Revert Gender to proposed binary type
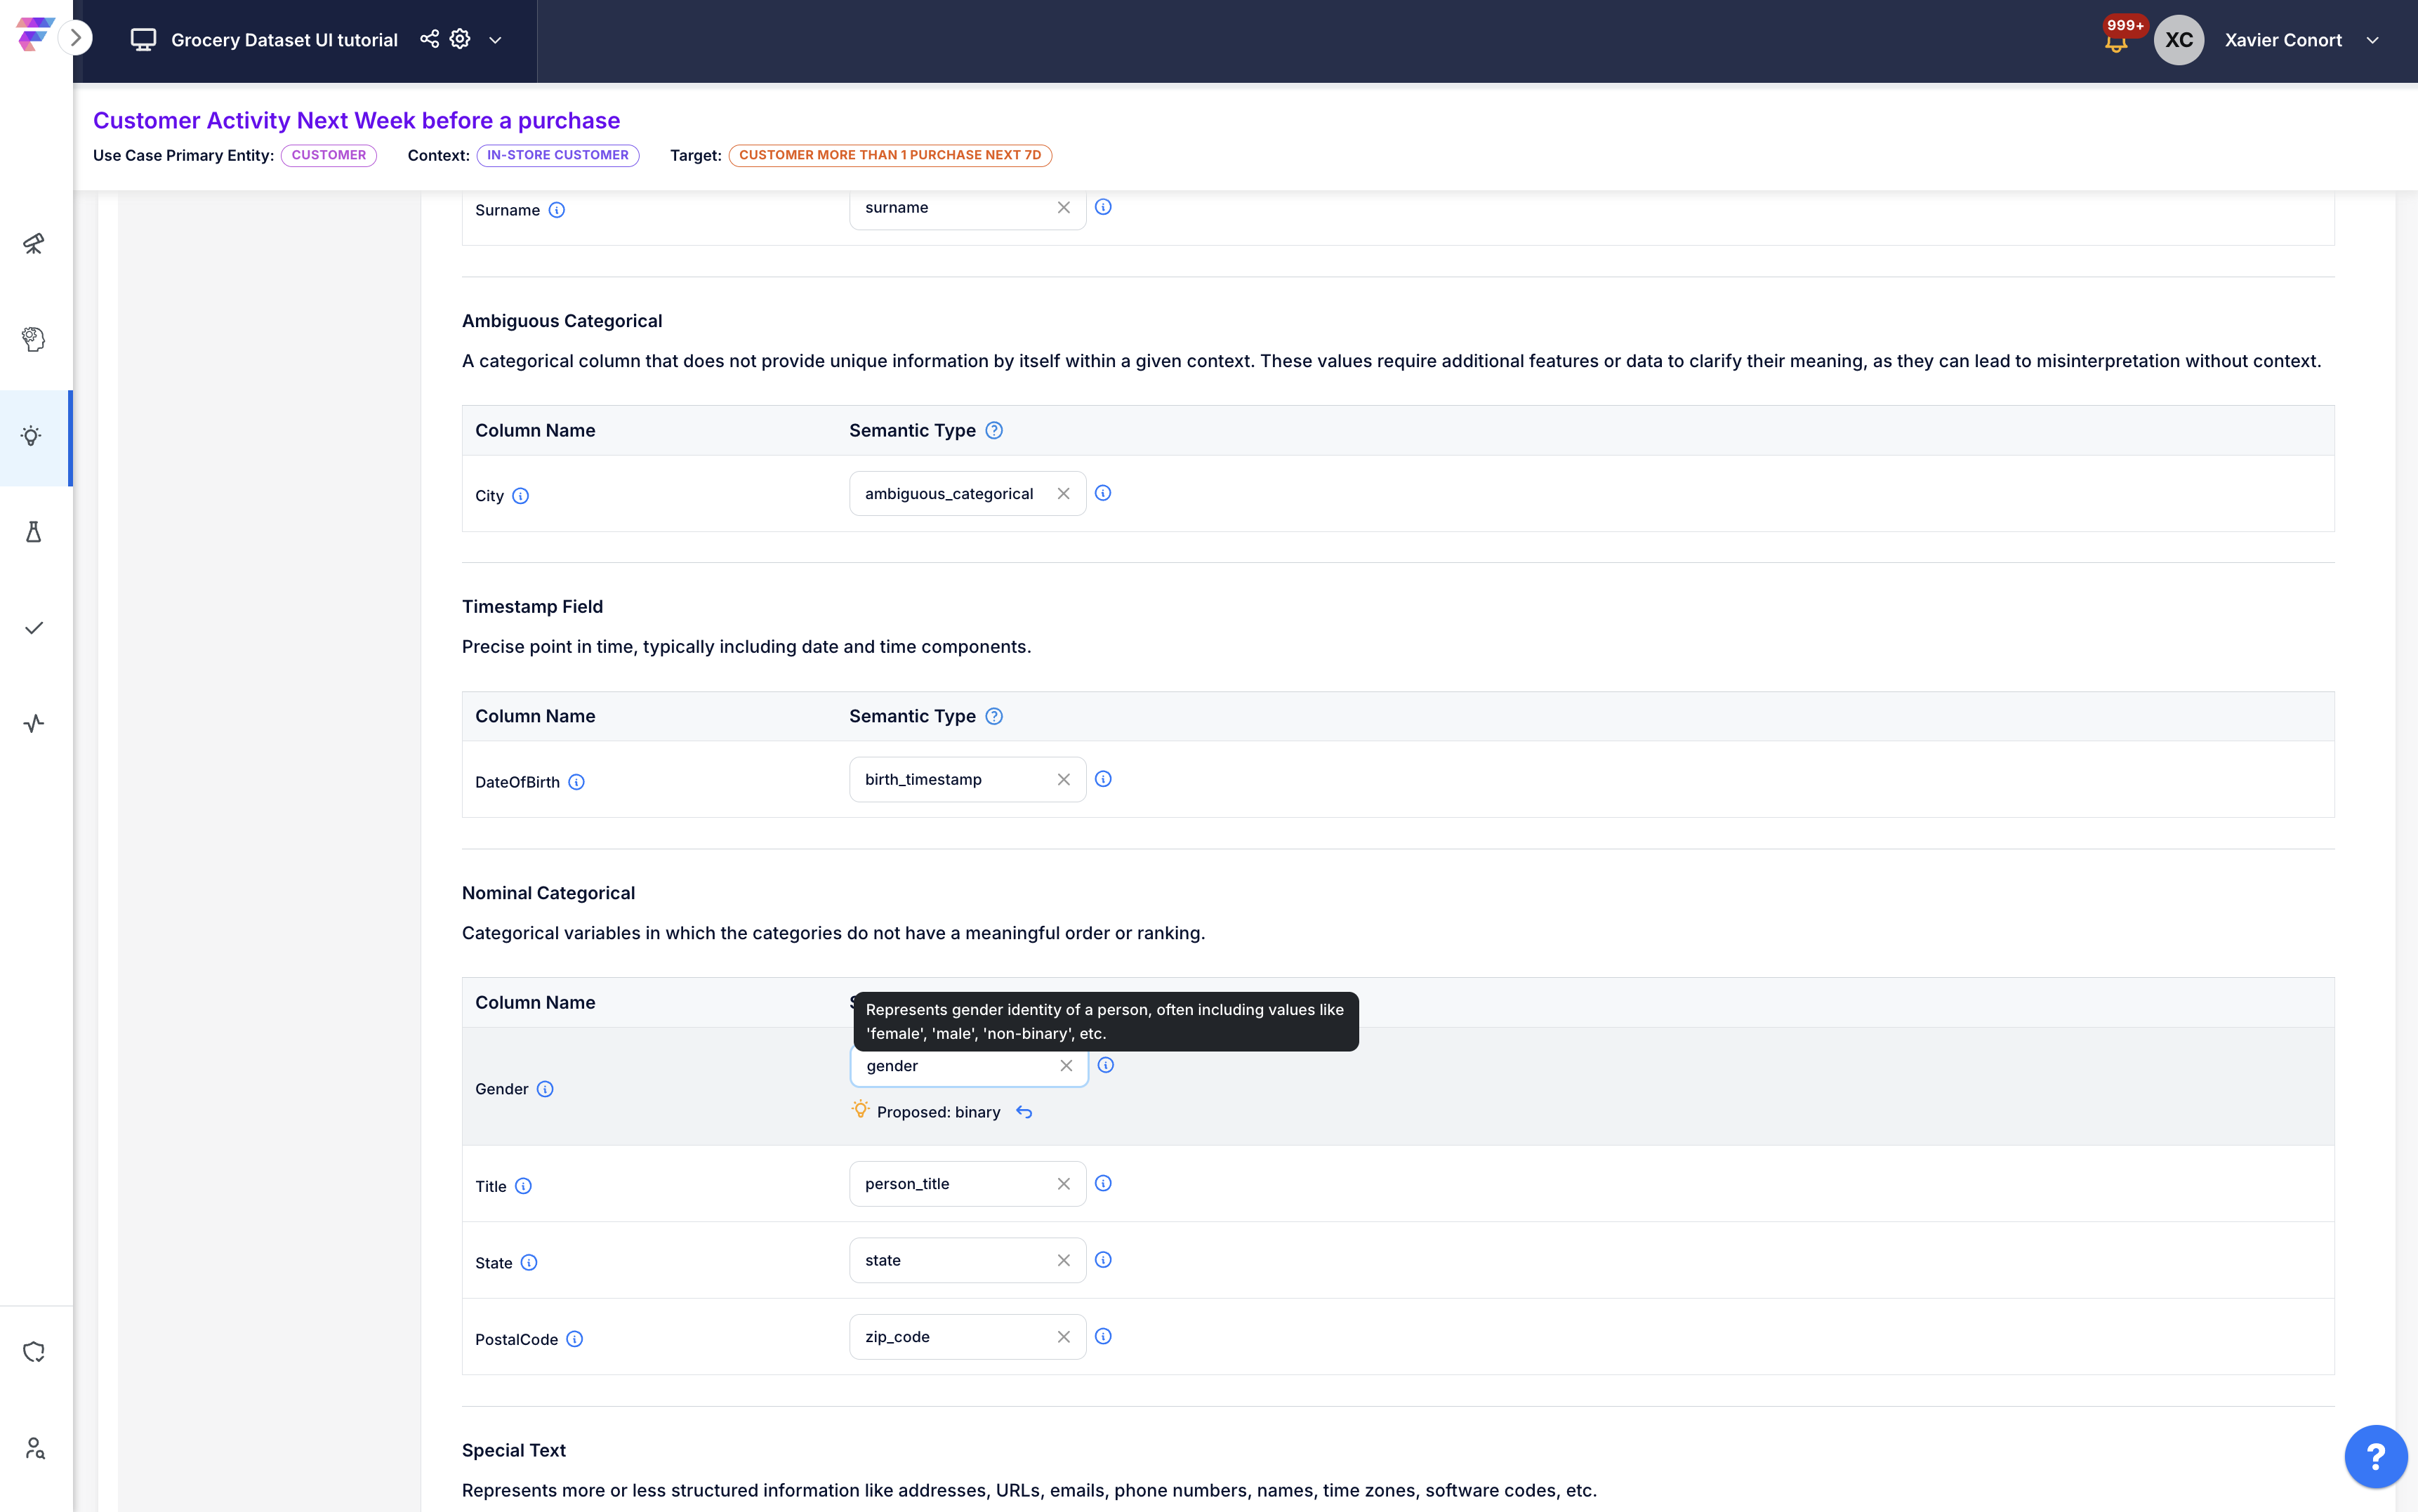Viewport: 2418px width, 1512px height. (1024, 1112)
